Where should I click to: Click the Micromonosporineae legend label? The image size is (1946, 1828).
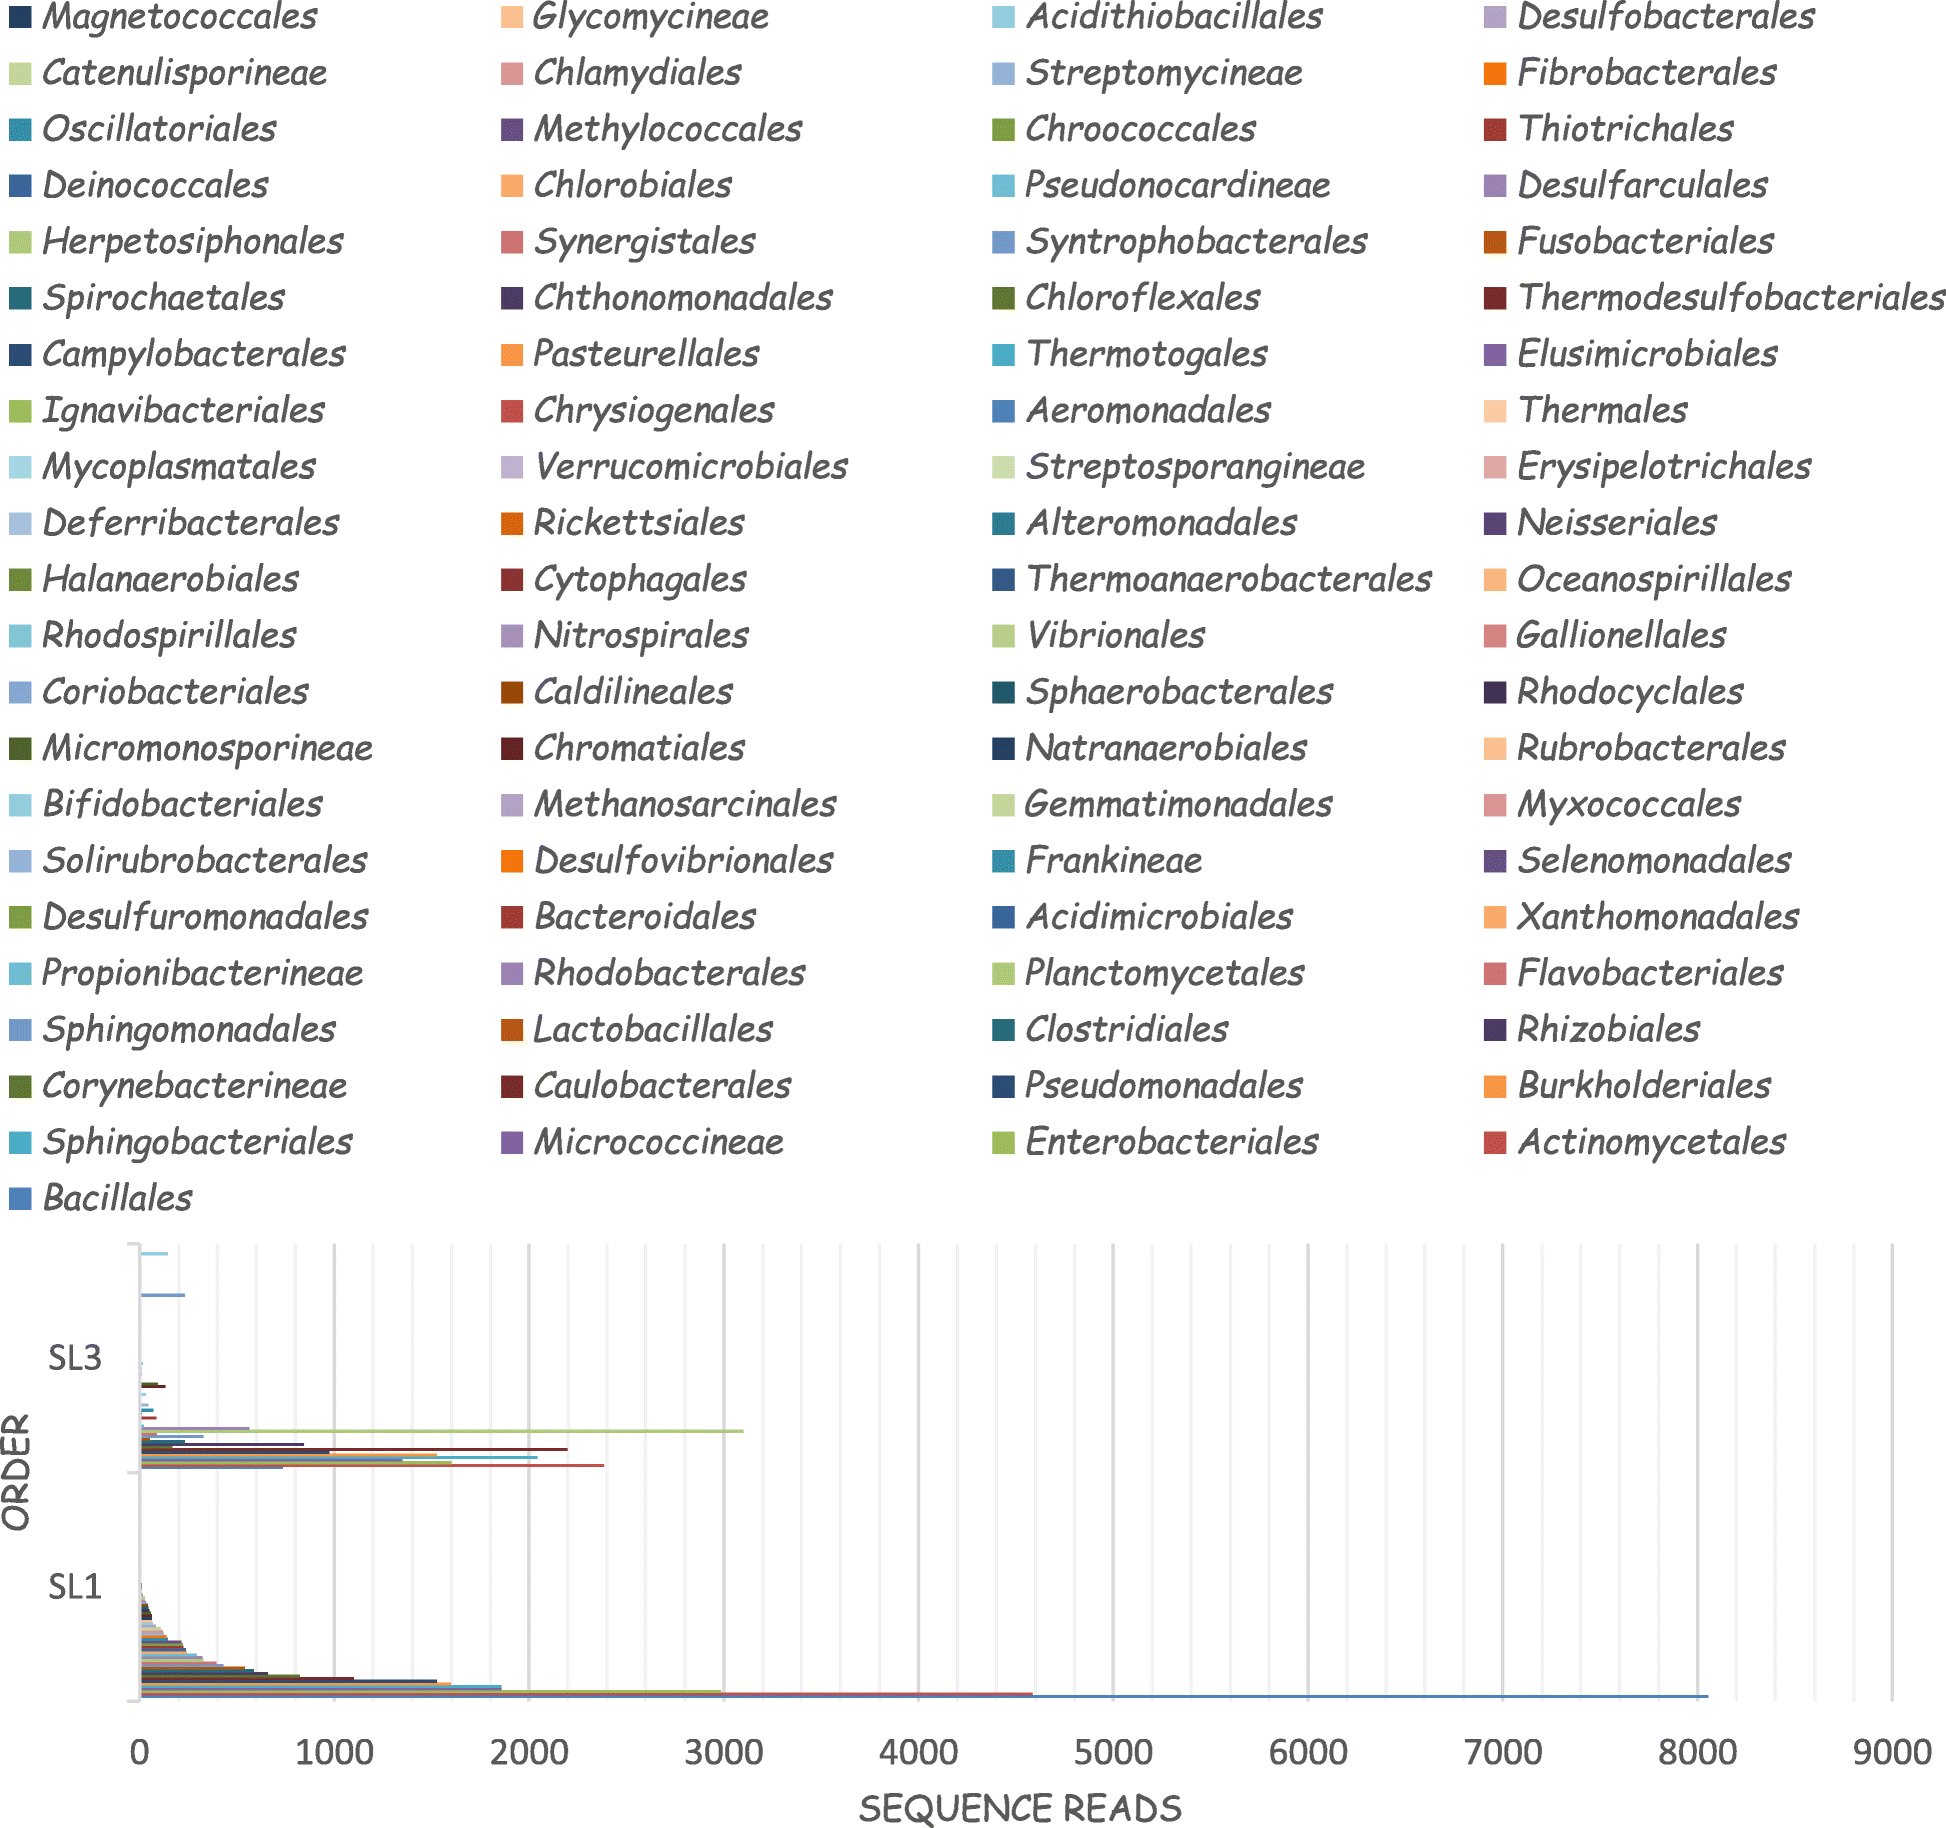[207, 748]
